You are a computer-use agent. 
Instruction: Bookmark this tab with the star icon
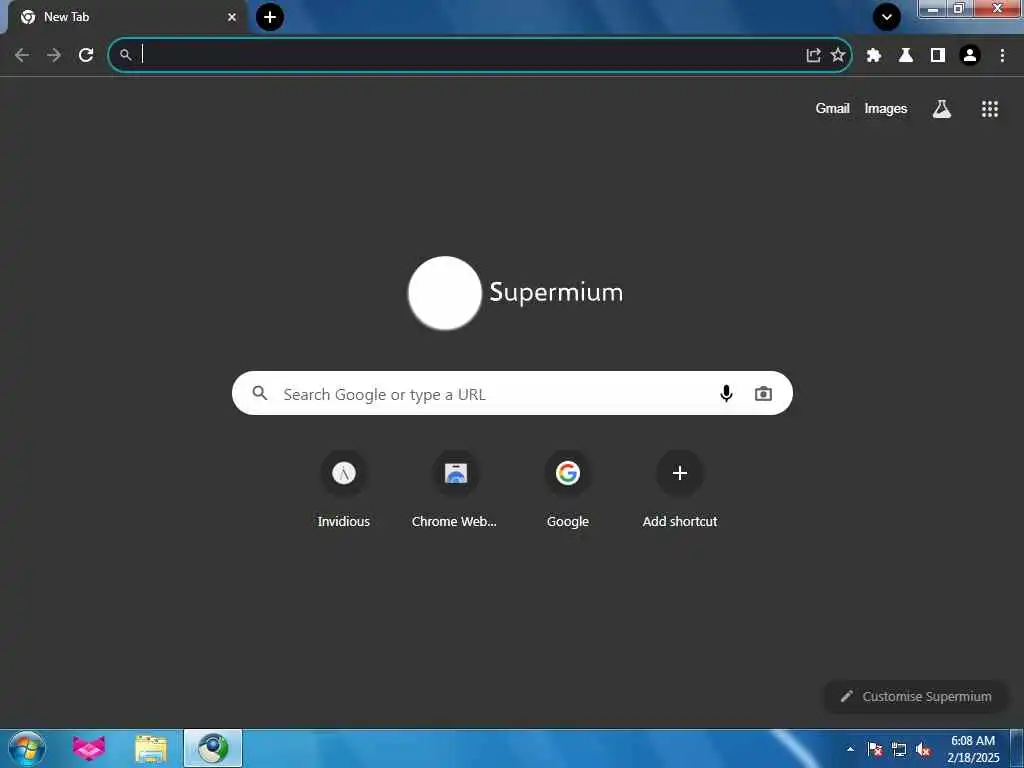click(x=838, y=55)
